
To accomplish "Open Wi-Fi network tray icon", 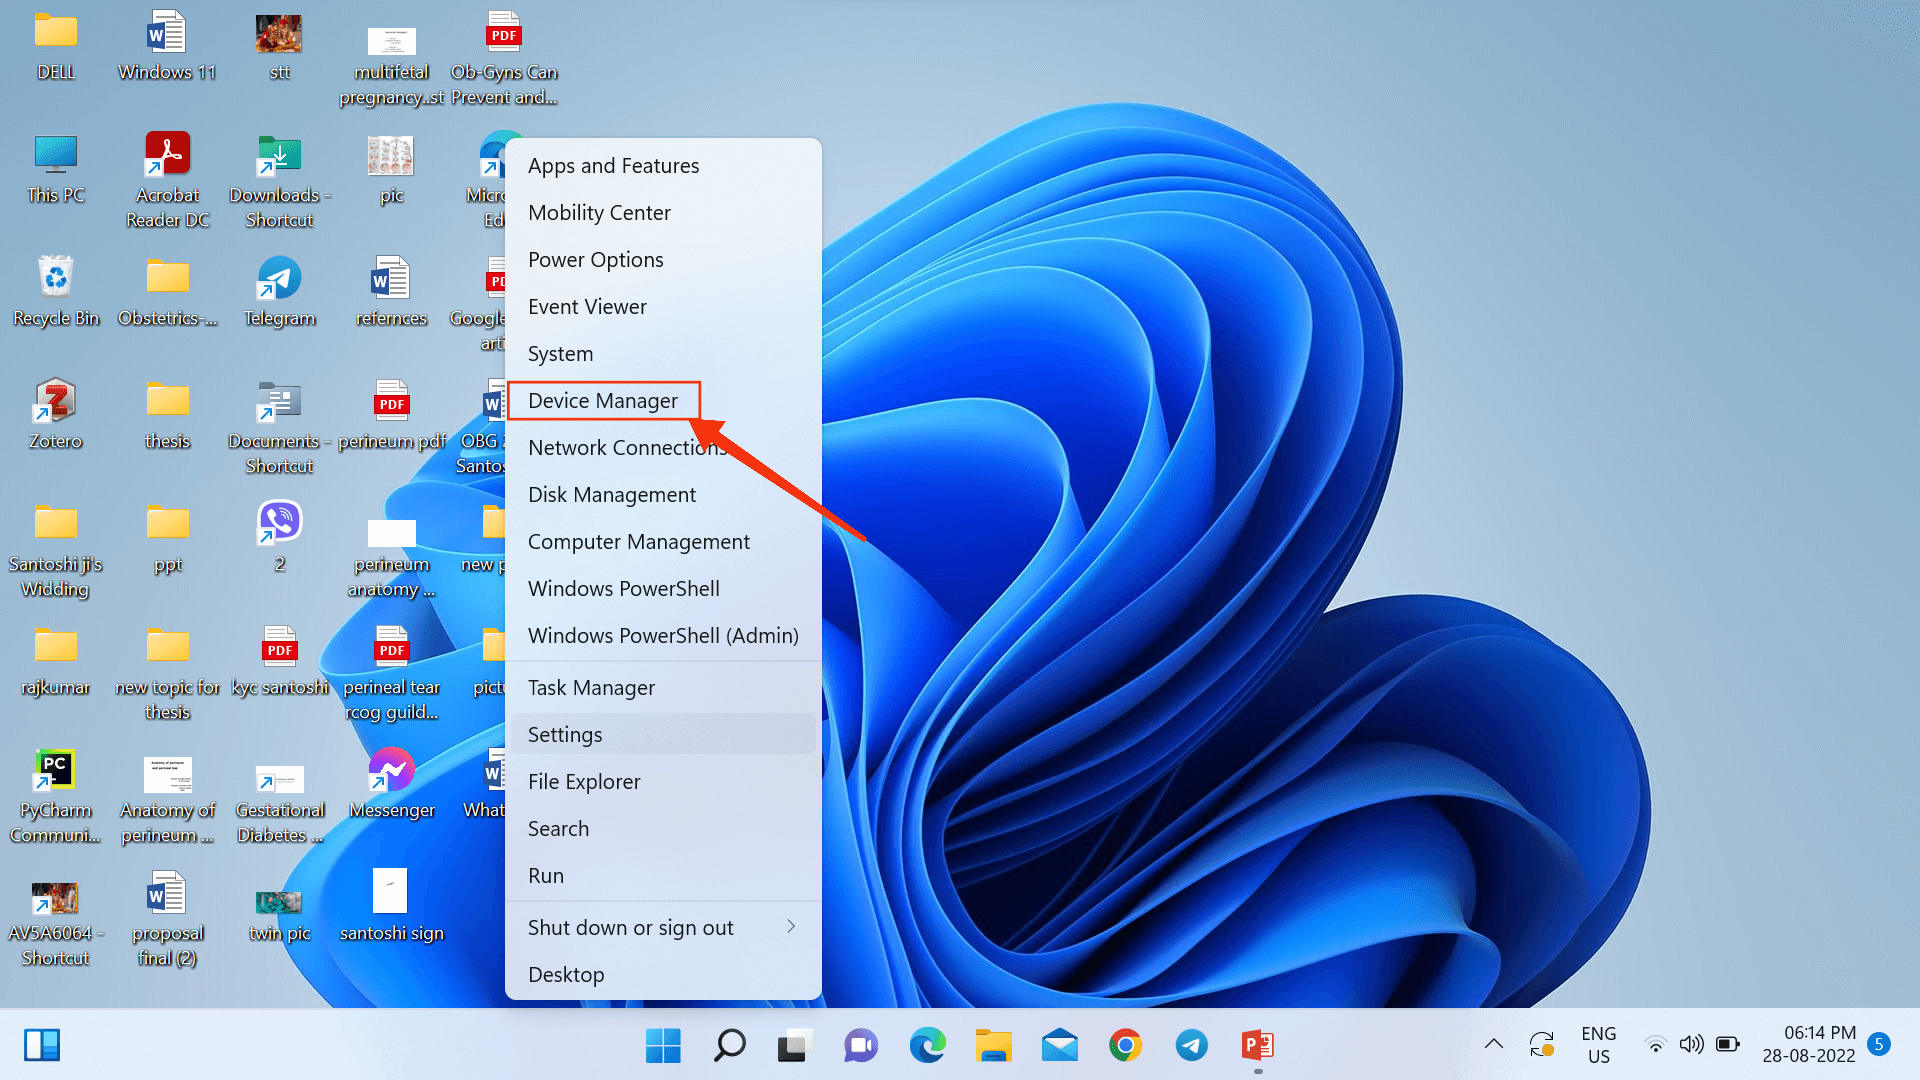I will pyautogui.click(x=1656, y=1045).
